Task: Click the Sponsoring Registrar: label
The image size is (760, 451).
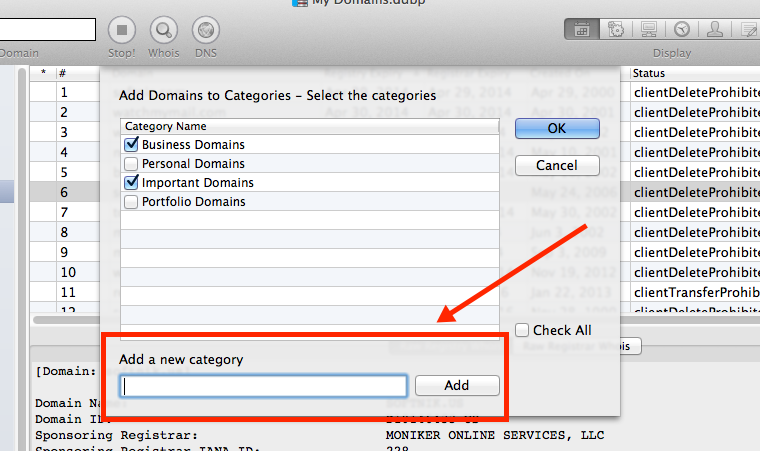Action: [116, 435]
